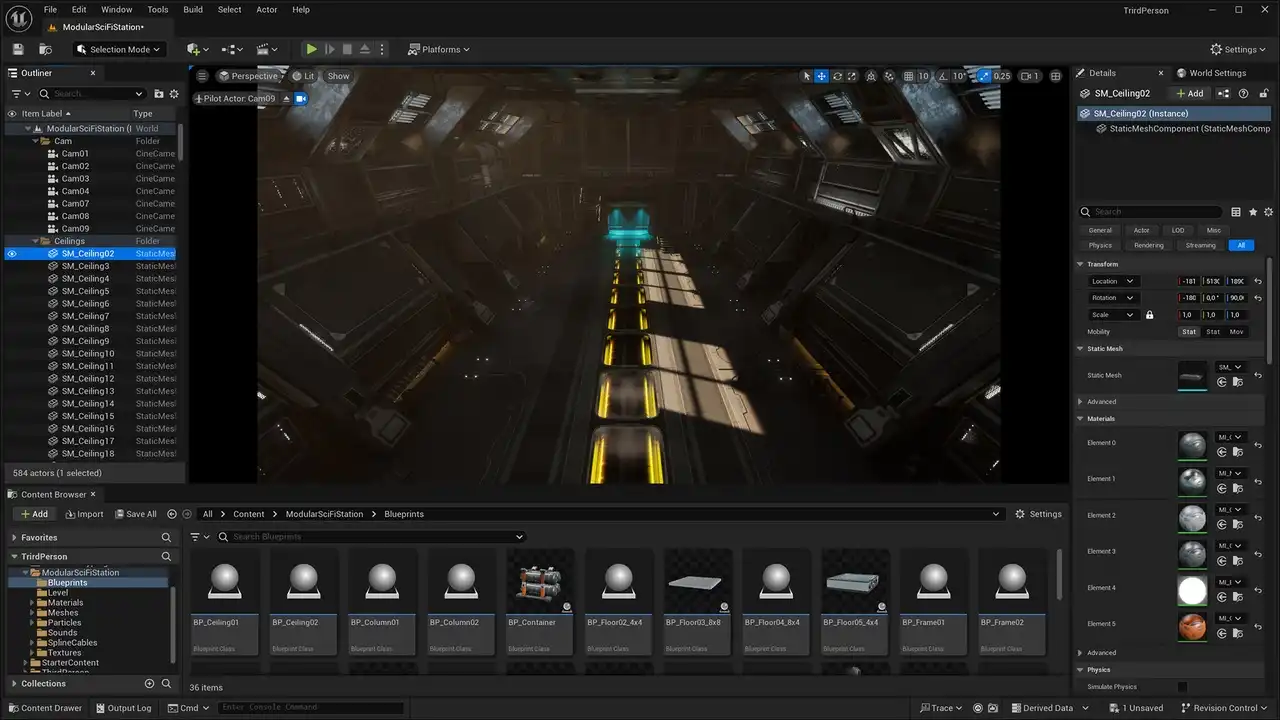Toggle the grid snapping icon in viewport
This screenshot has height=720, width=1280.
pos(908,76)
